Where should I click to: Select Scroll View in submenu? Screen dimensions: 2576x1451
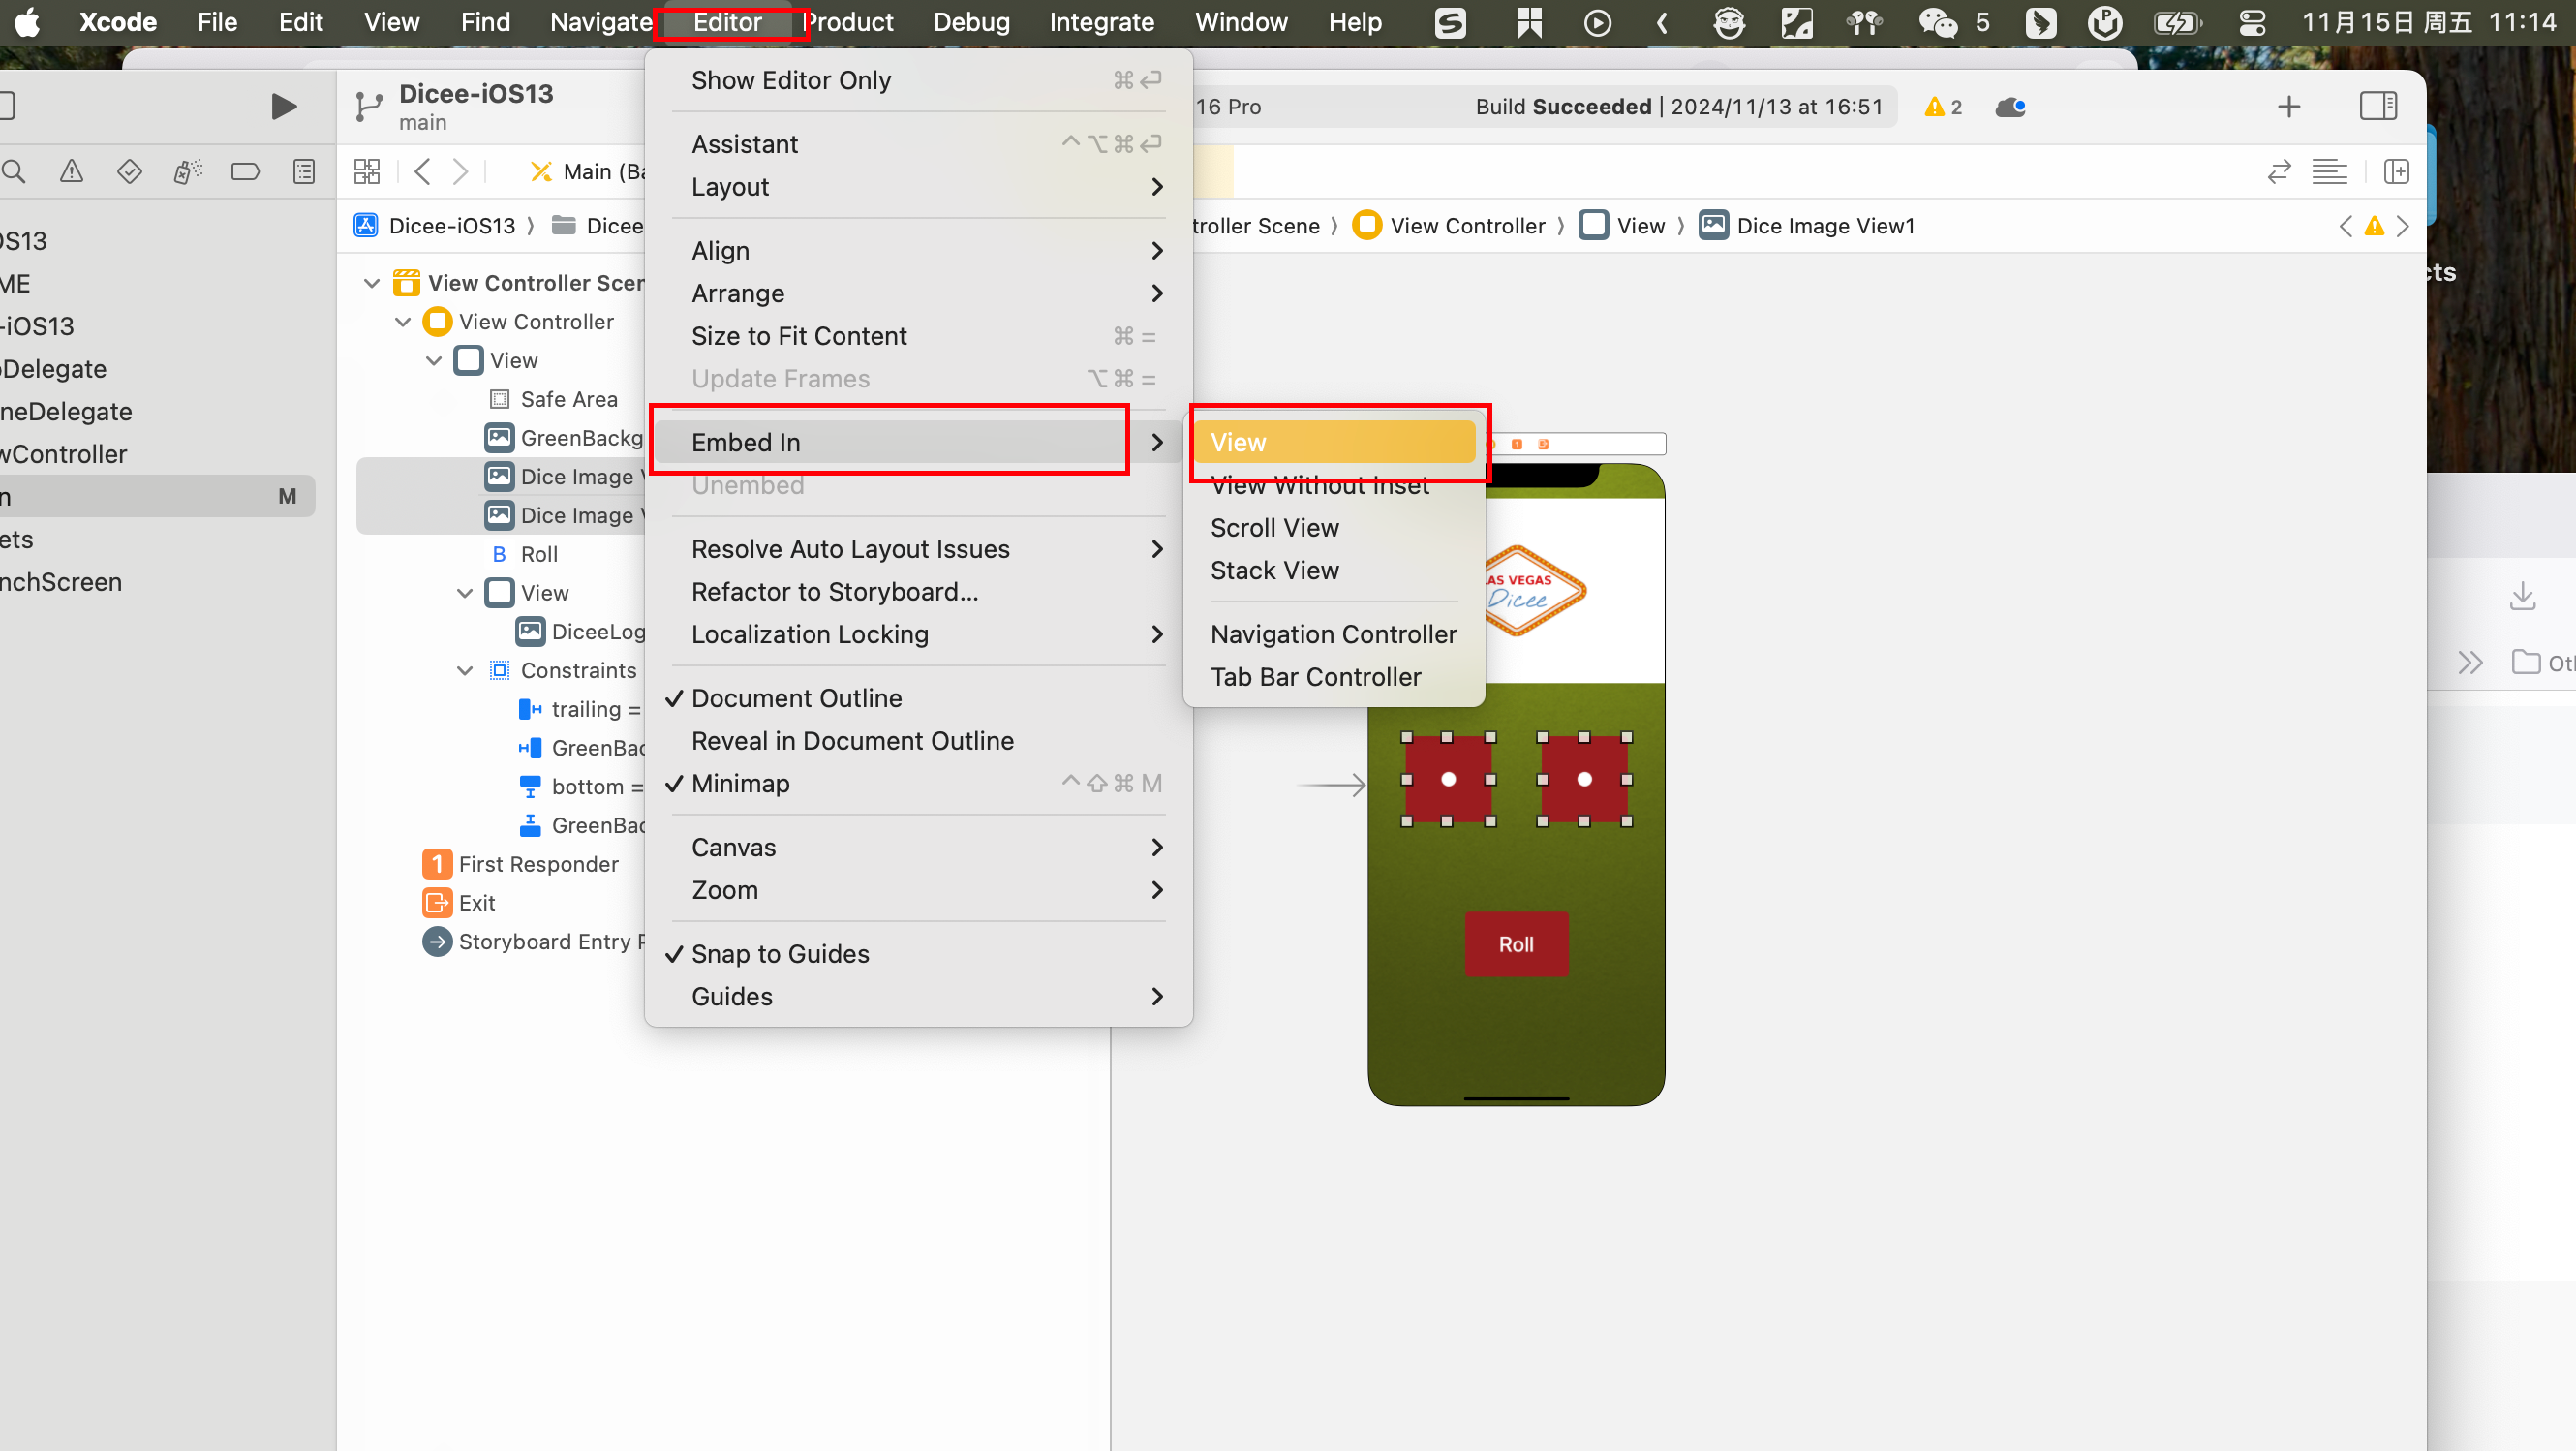1333,528
